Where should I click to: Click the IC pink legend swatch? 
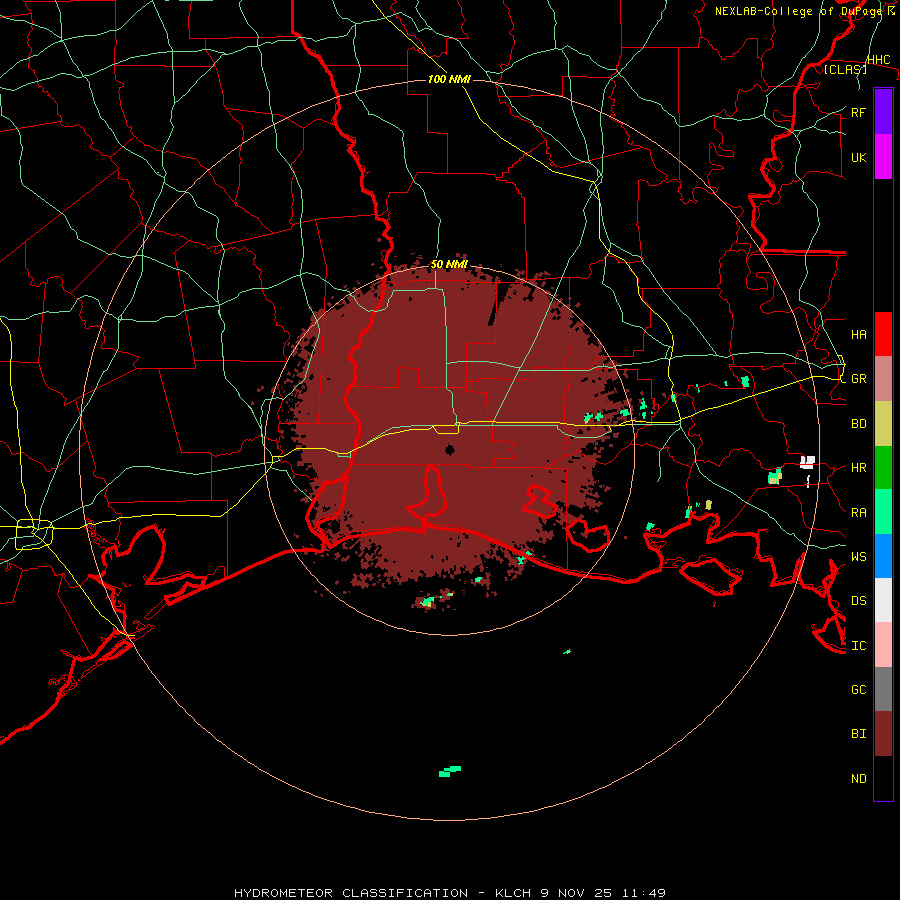pos(883,645)
